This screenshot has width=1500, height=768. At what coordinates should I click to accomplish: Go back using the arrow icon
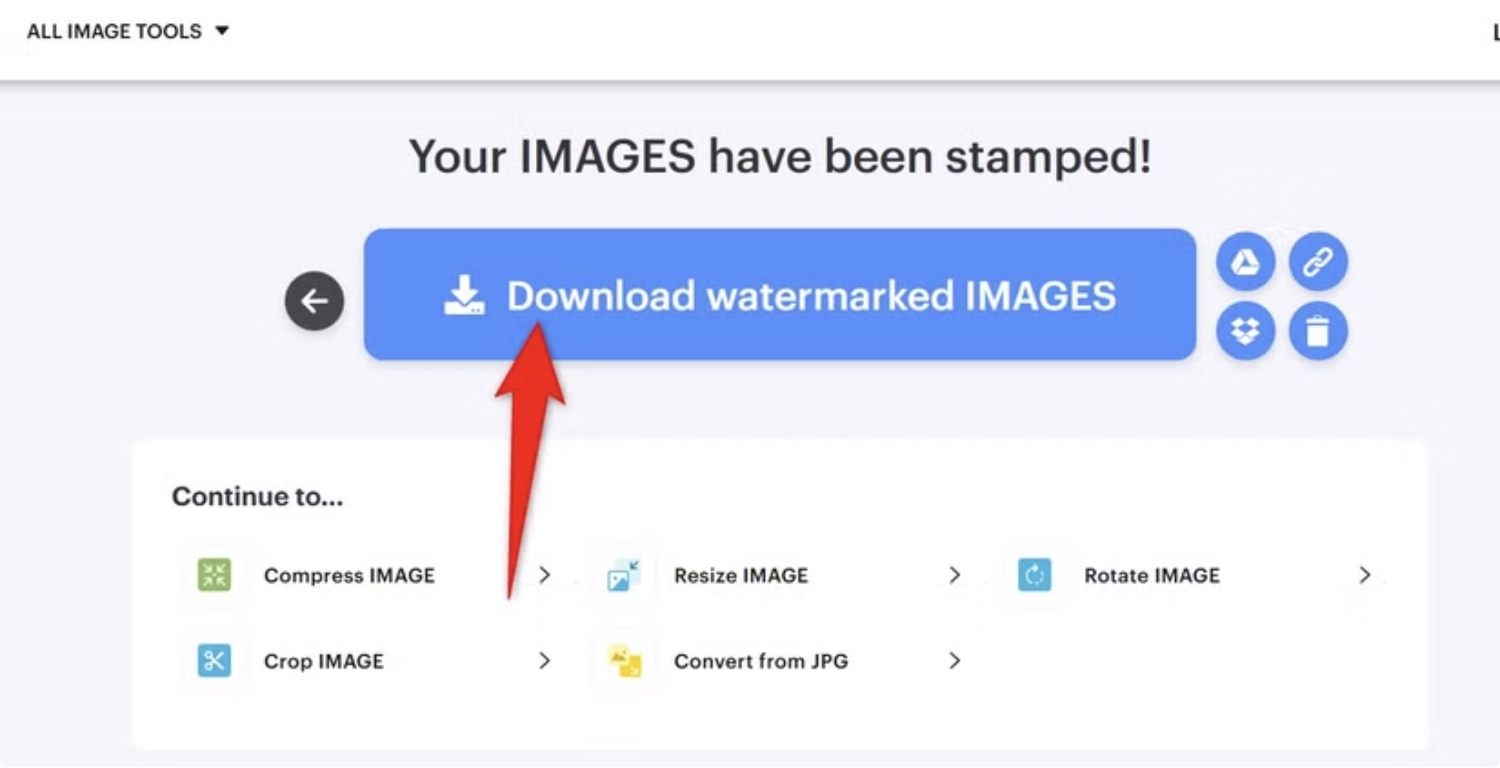point(314,301)
